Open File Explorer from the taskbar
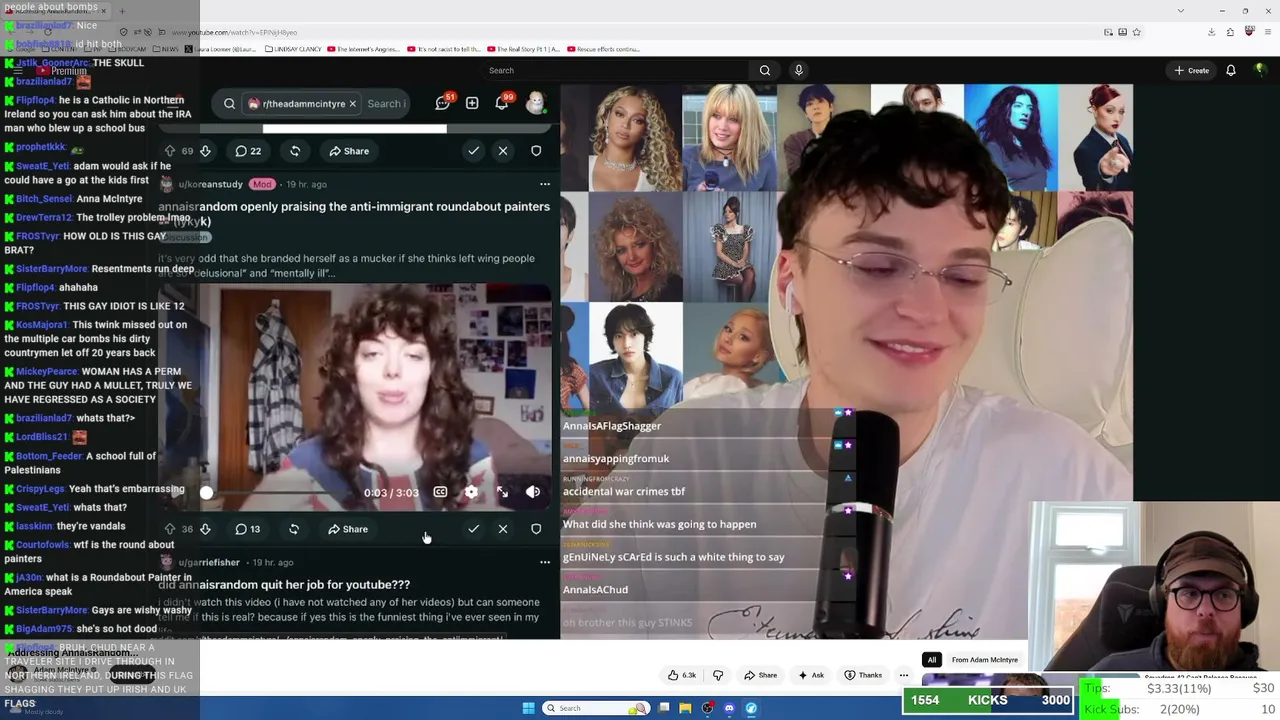The width and height of the screenshot is (1280, 720). [685, 708]
